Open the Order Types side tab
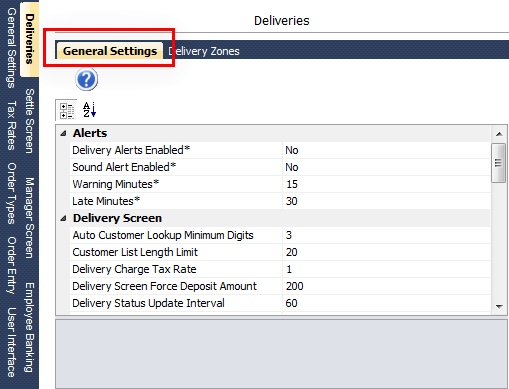This screenshot has height=389, width=509. 11,193
